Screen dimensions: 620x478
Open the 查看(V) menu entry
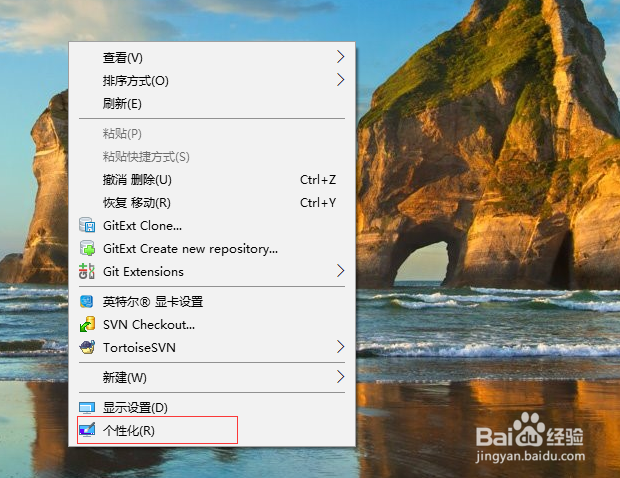click(x=212, y=57)
